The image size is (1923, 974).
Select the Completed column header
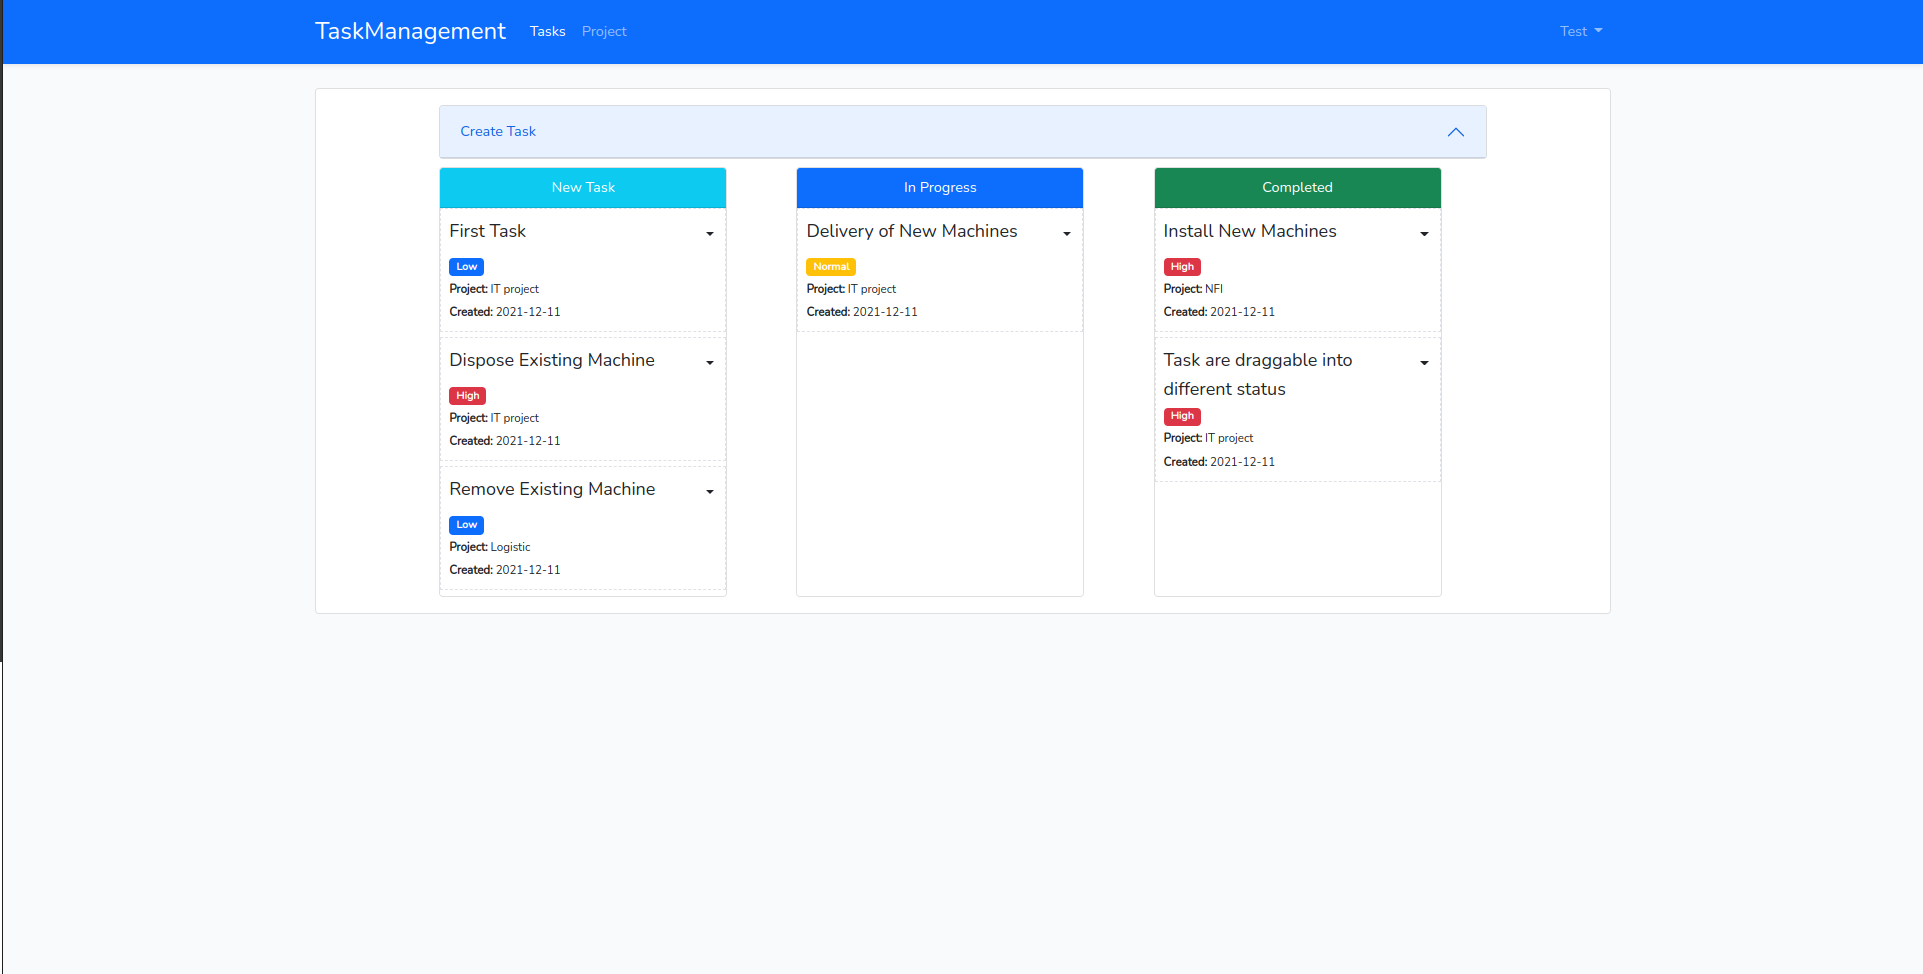pos(1297,187)
